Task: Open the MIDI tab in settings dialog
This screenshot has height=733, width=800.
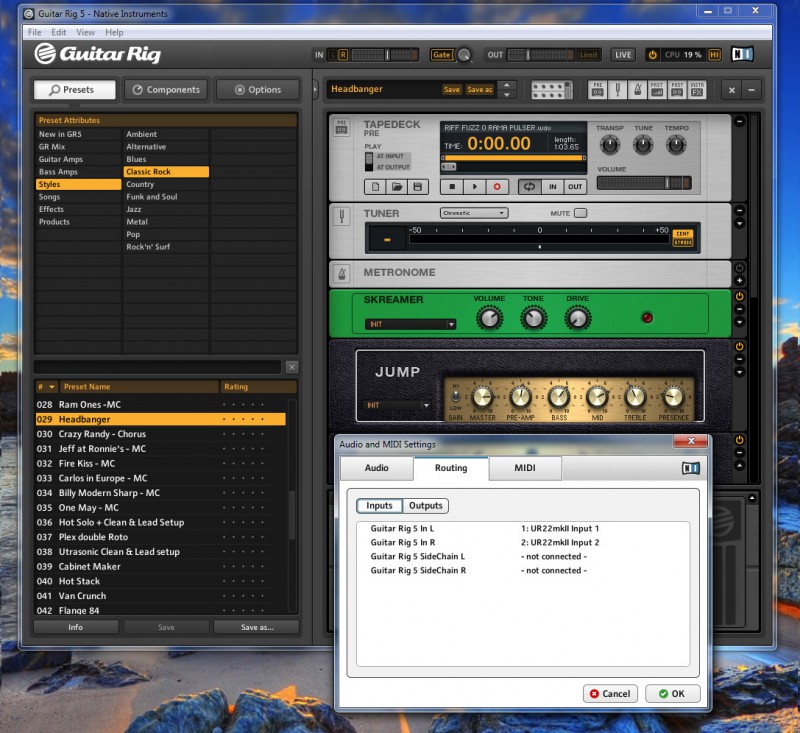Action: pos(525,468)
